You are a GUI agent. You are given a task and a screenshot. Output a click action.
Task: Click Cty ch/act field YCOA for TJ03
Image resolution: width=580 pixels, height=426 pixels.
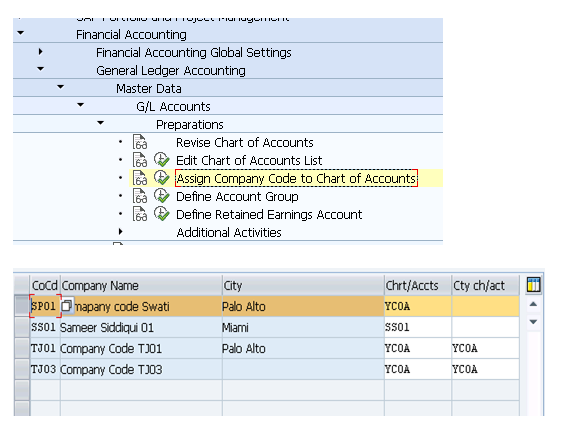[x=485, y=369]
